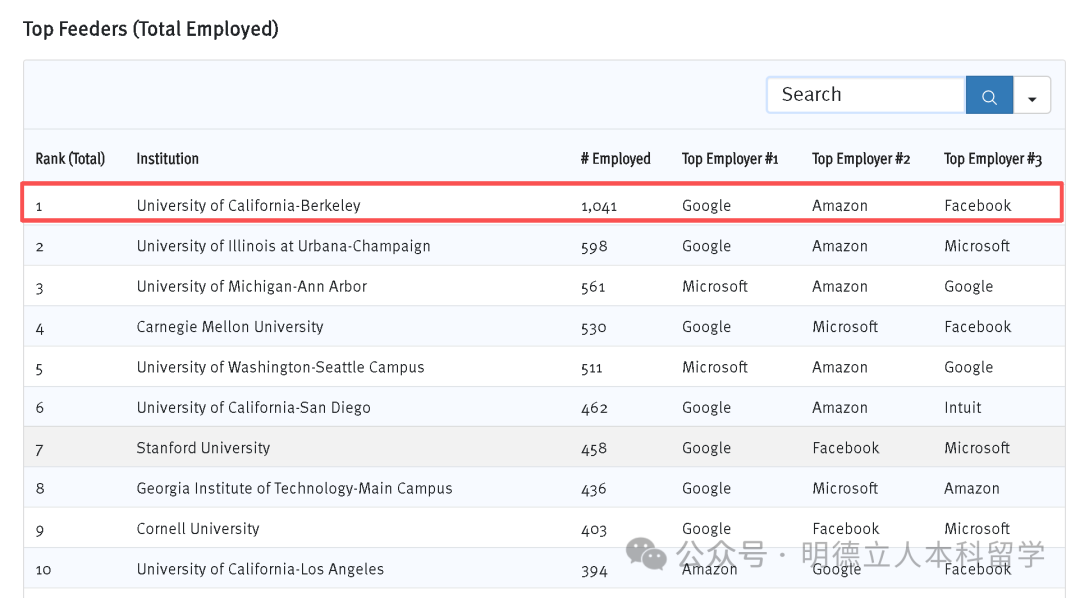Click Facebook in the Berkeley row

[977, 205]
